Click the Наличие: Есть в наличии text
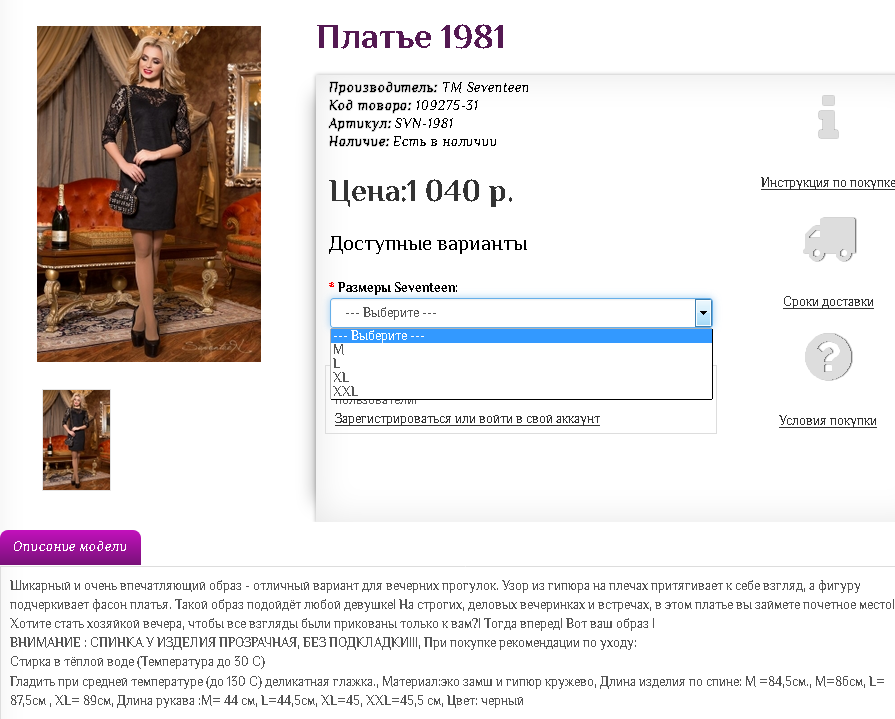The image size is (895, 719). click(x=413, y=142)
